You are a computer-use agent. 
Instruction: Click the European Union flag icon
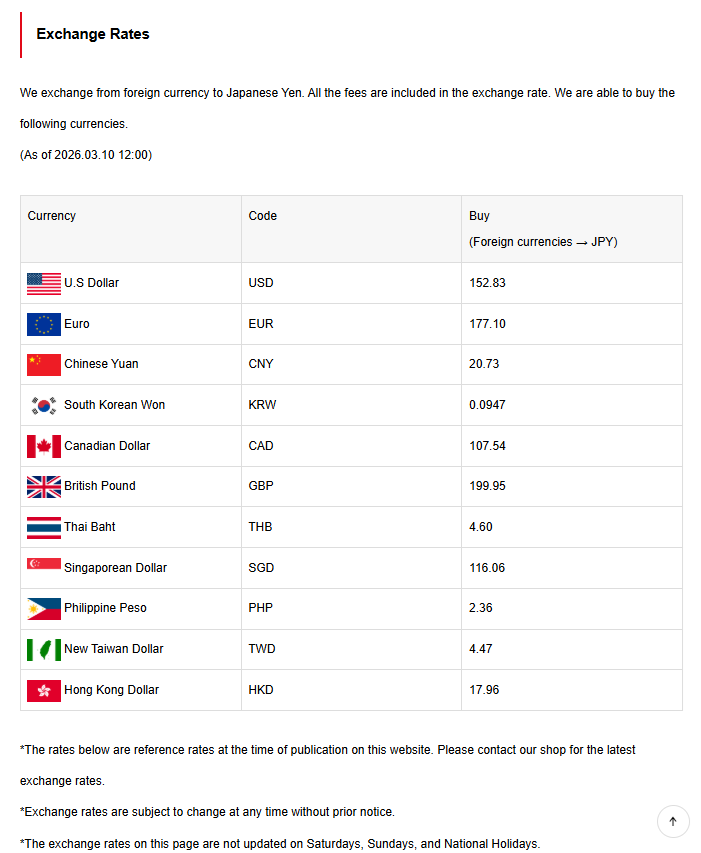[x=44, y=324]
